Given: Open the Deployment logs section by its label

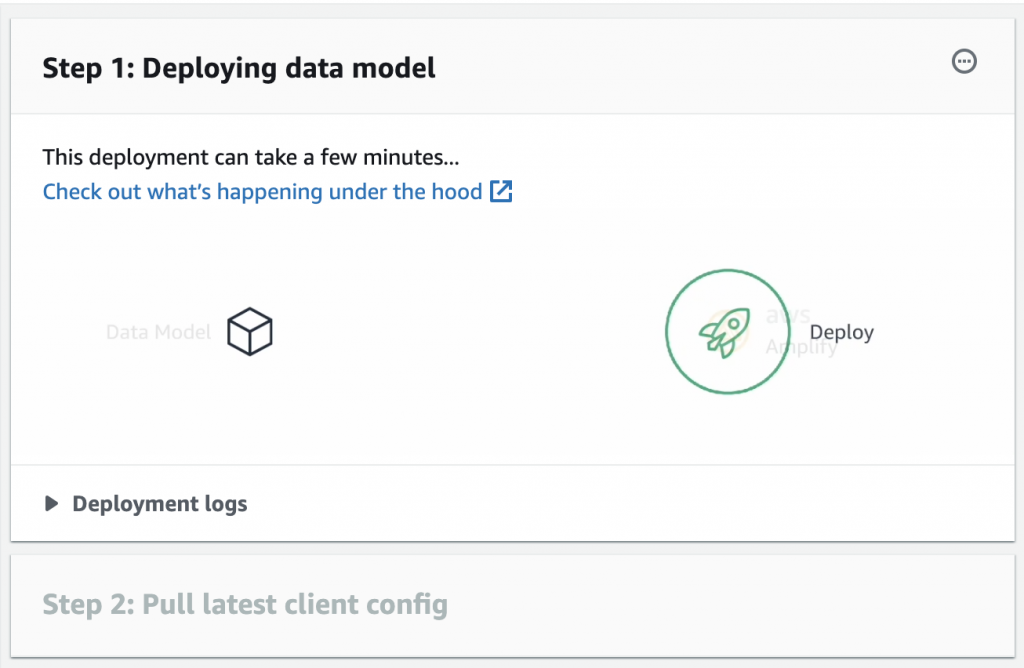Looking at the screenshot, I should (160, 504).
